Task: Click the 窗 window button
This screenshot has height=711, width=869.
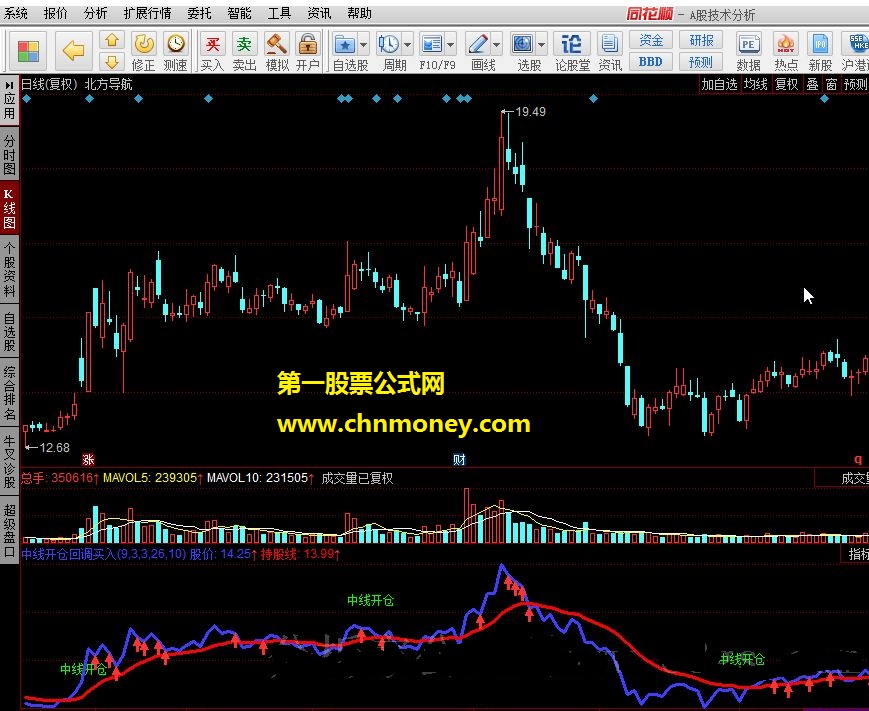Action: (831, 85)
